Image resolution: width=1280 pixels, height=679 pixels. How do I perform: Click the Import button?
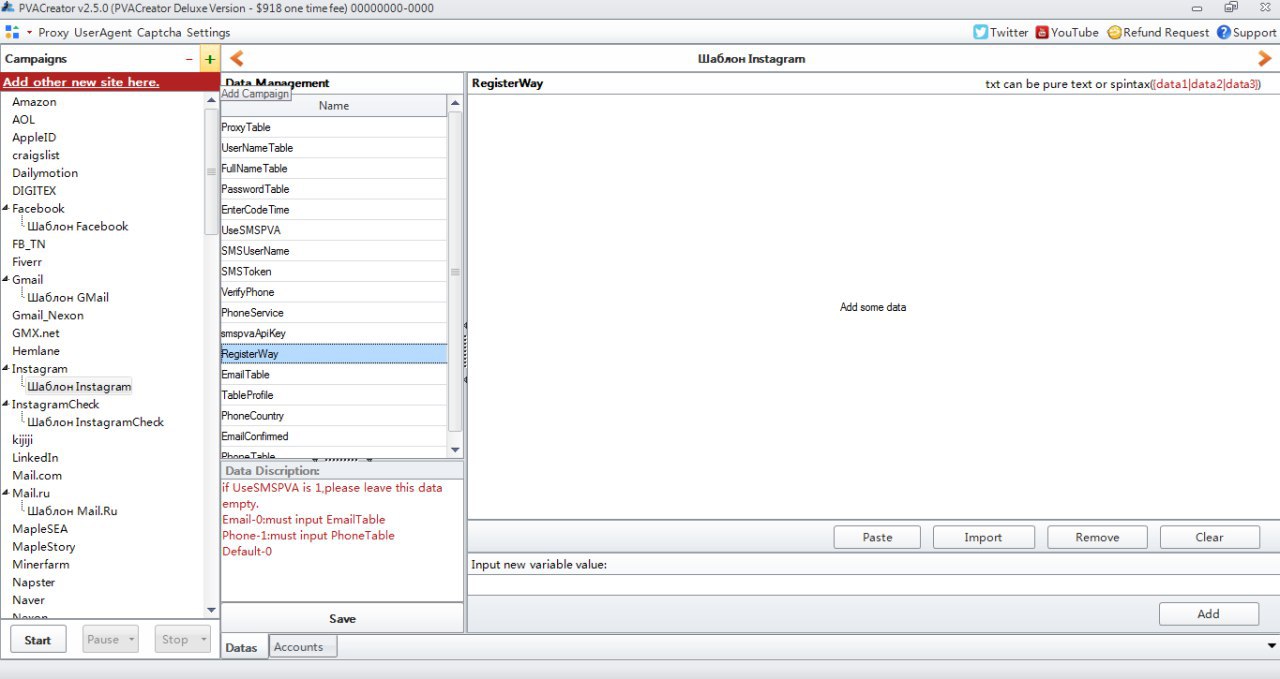983,537
